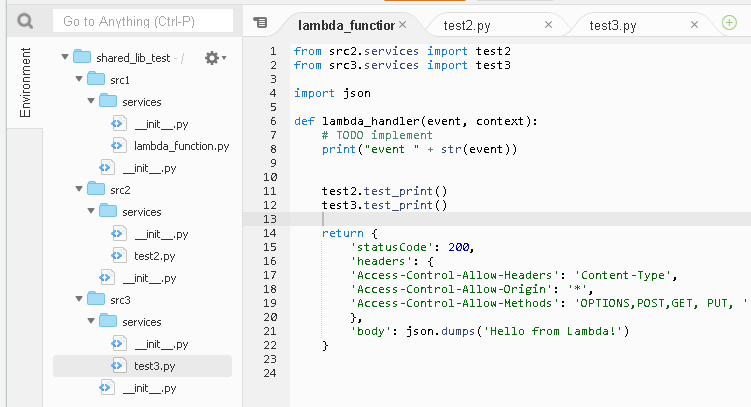Viewport: 751px width, 407px height.
Task: Open __init__.py directly under src1
Action: click(x=149, y=169)
